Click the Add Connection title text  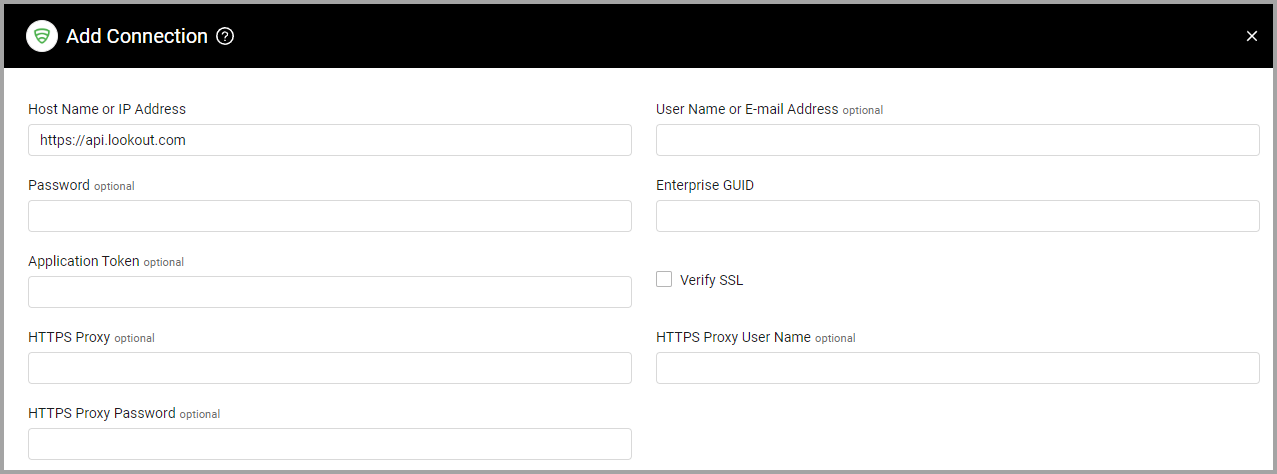(x=137, y=37)
